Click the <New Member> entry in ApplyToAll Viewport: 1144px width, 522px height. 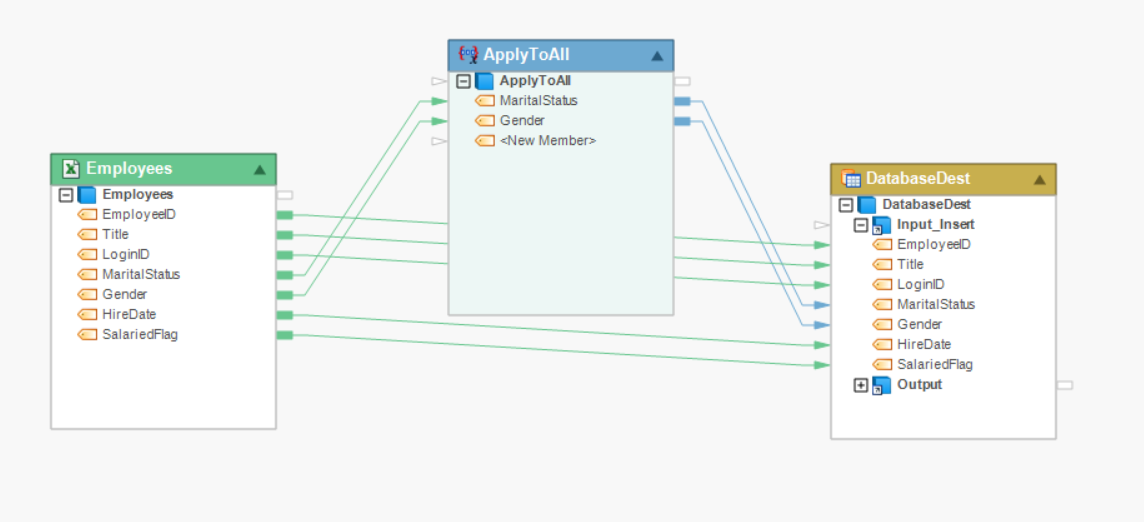tap(547, 141)
